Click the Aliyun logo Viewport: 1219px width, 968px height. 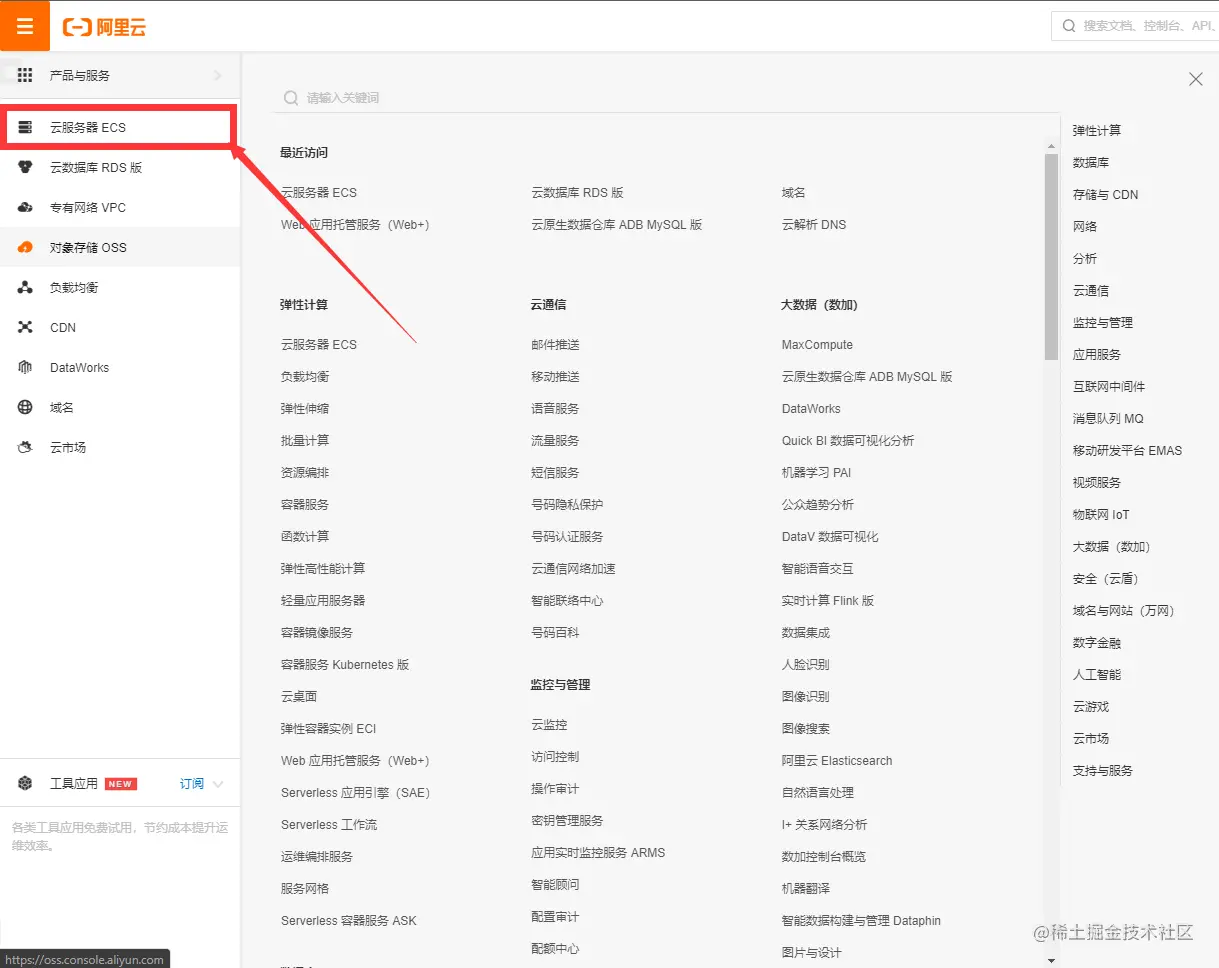point(104,27)
